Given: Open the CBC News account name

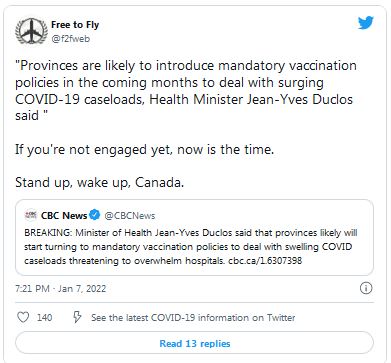Looking at the screenshot, I should [x=64, y=215].
